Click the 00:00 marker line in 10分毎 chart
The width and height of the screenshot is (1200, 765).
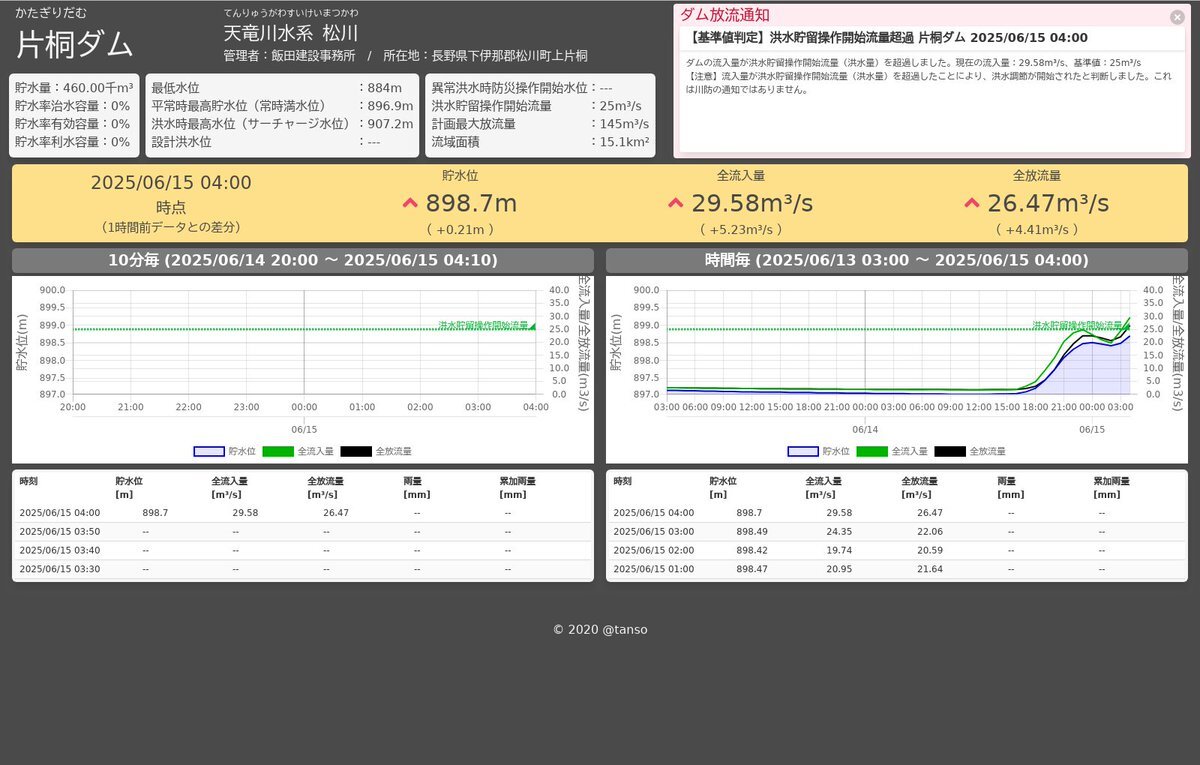[x=304, y=342]
